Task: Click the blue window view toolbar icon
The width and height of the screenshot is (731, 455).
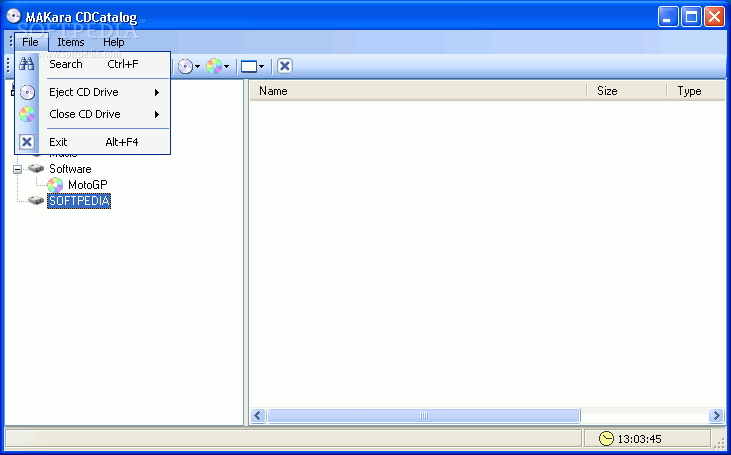Action: tap(249, 67)
